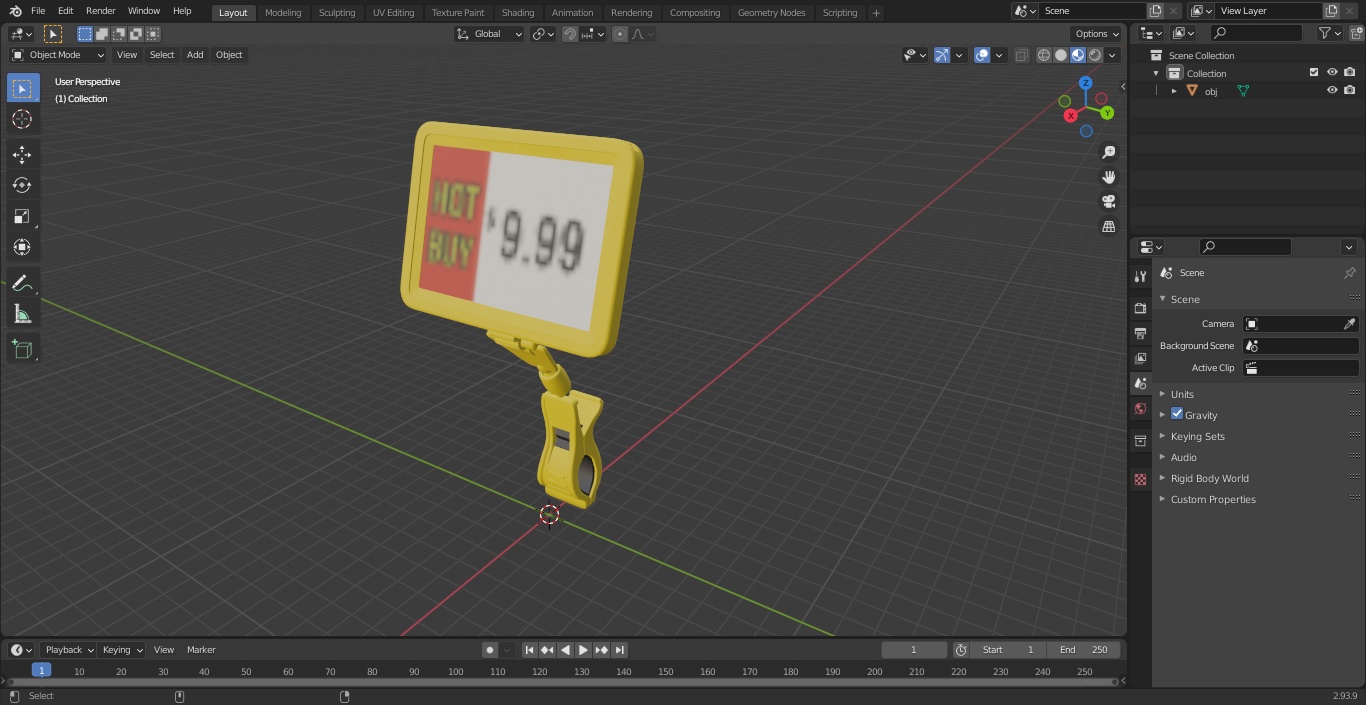Open the World properties tab

1140,409
